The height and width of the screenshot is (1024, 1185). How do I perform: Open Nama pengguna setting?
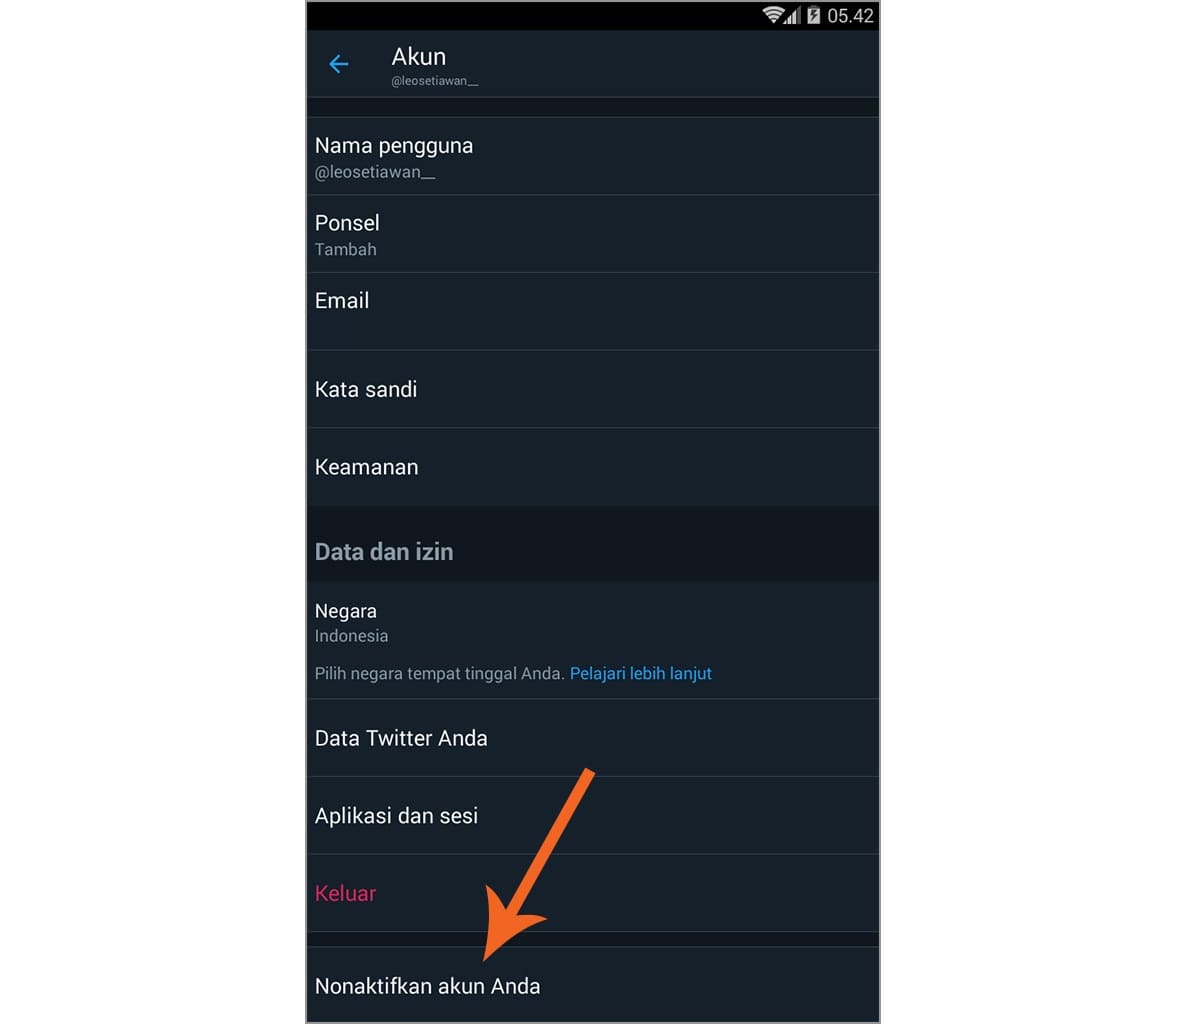pos(592,156)
